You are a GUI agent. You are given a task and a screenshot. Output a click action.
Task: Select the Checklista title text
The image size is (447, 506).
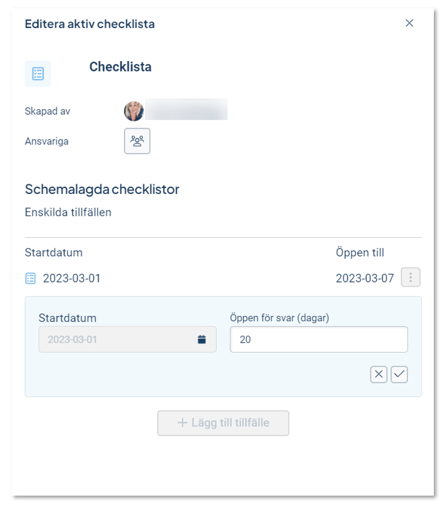(x=120, y=67)
